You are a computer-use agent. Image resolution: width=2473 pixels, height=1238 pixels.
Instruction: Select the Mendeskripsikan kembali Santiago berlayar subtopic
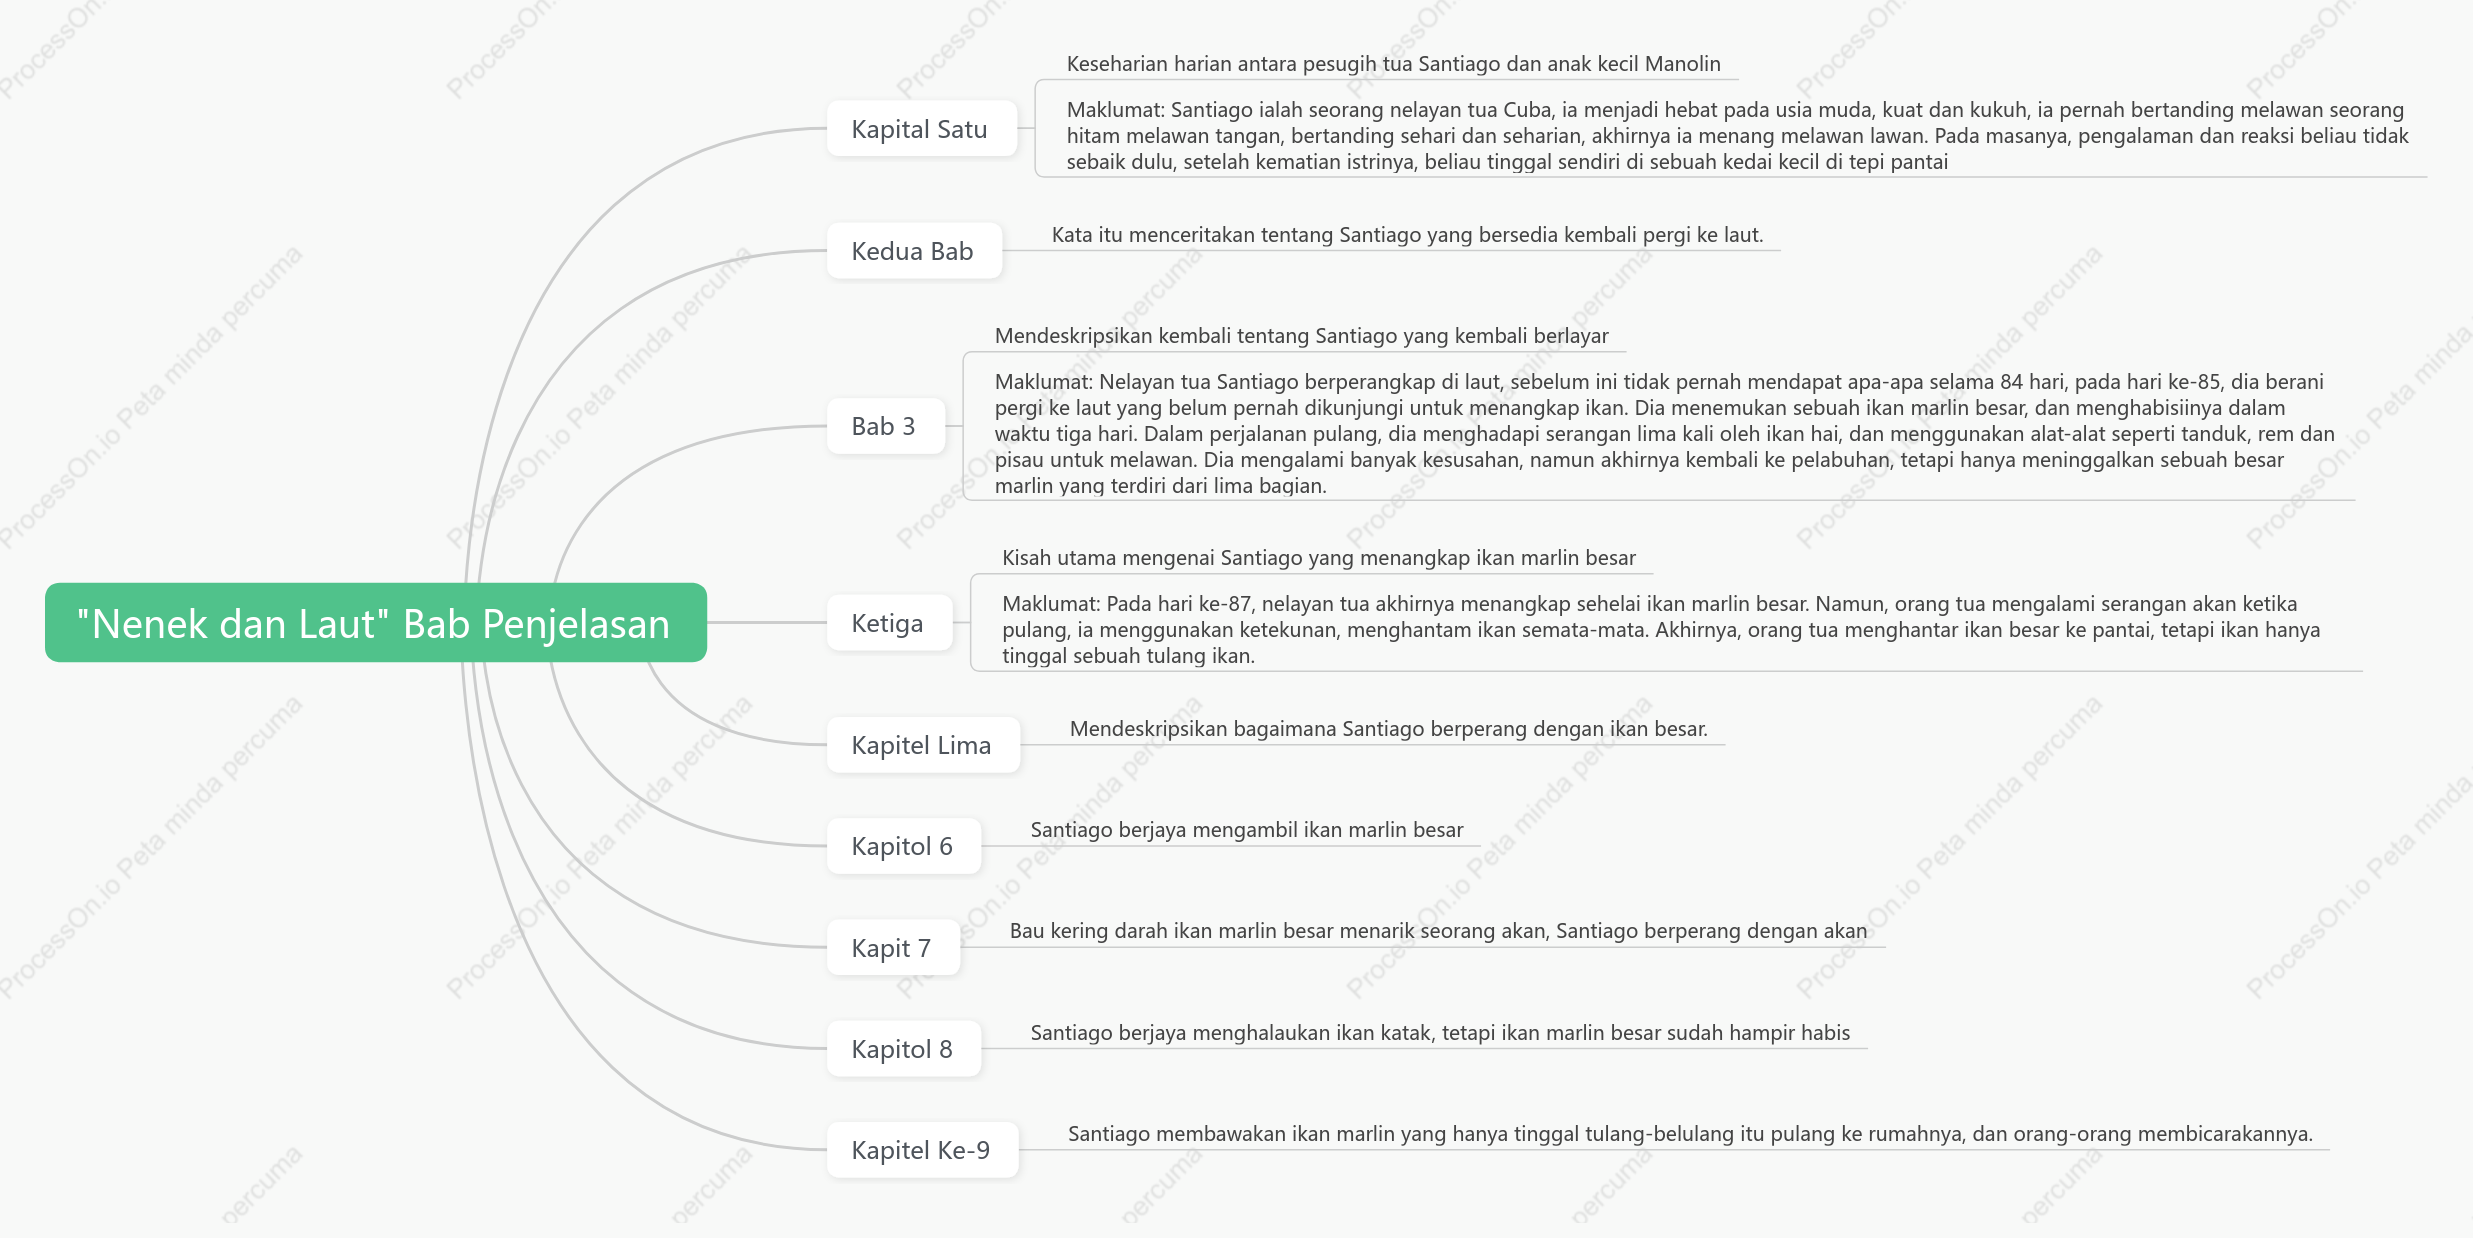pos(1301,336)
